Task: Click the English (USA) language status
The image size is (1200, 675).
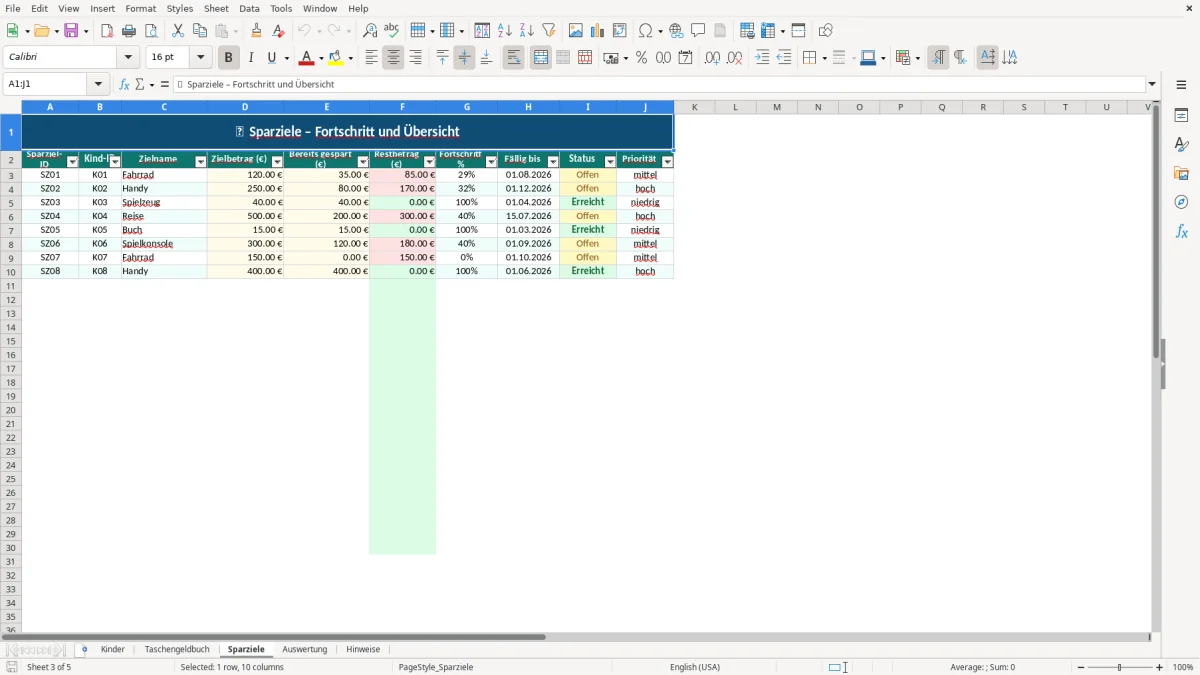Action: pos(695,667)
